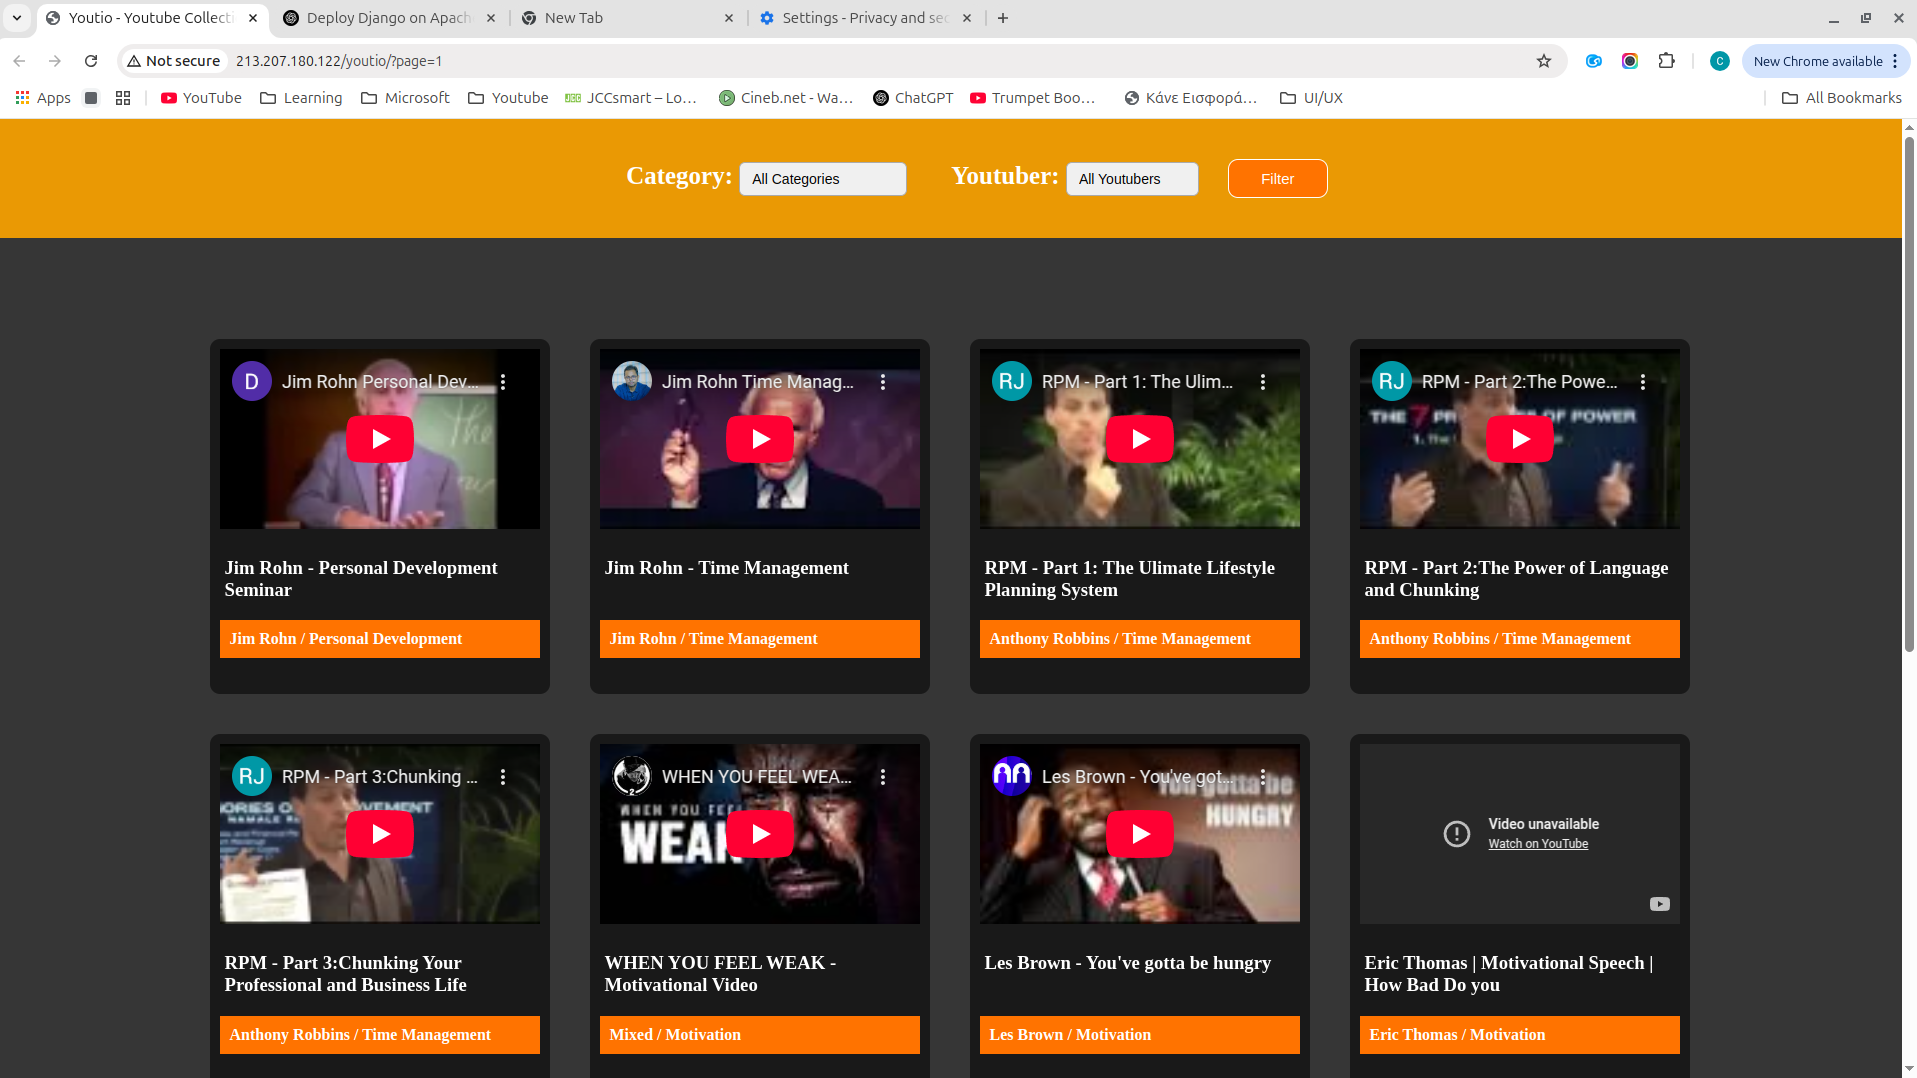Play the Jim Rohn Time Management video
The width and height of the screenshot is (1917, 1078).
760,439
